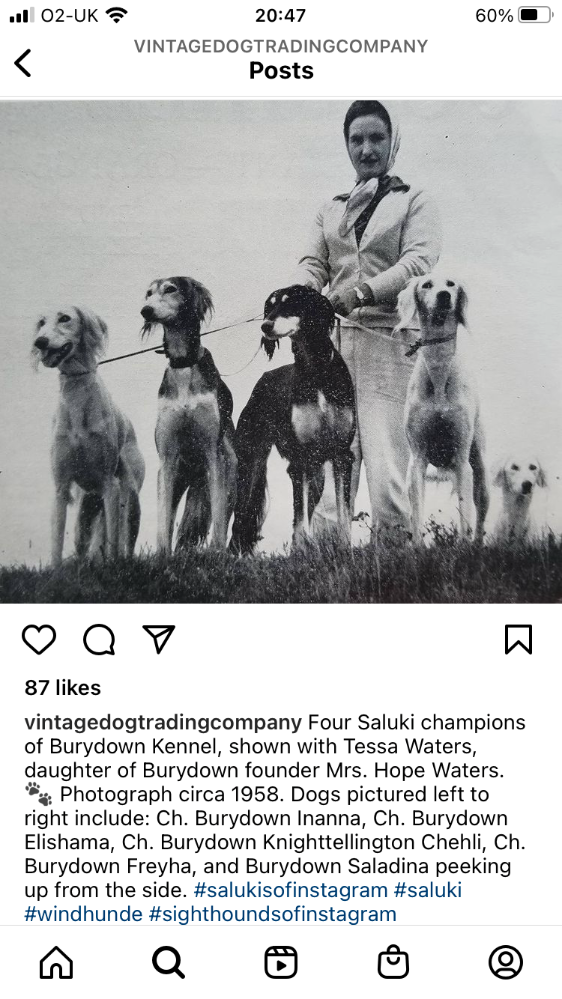Image resolution: width=562 pixels, height=999 pixels.
Task: Open the vintagedogtradingcompany username in the caption
Action: click(163, 722)
